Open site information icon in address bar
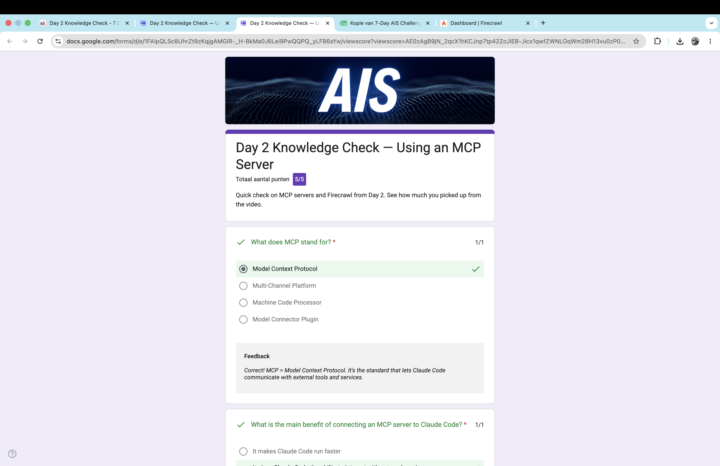Image resolution: width=720 pixels, height=466 pixels. [58, 41]
